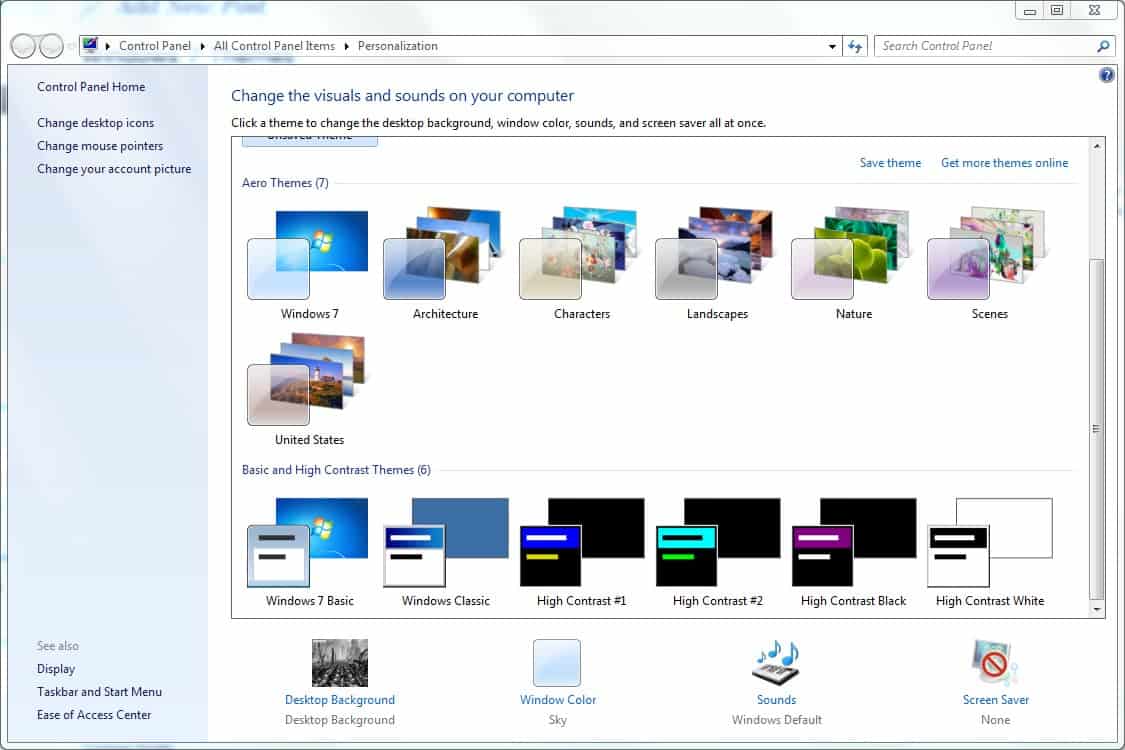Click the back navigation arrow
The image size is (1125, 750).
pyautogui.click(x=20, y=45)
